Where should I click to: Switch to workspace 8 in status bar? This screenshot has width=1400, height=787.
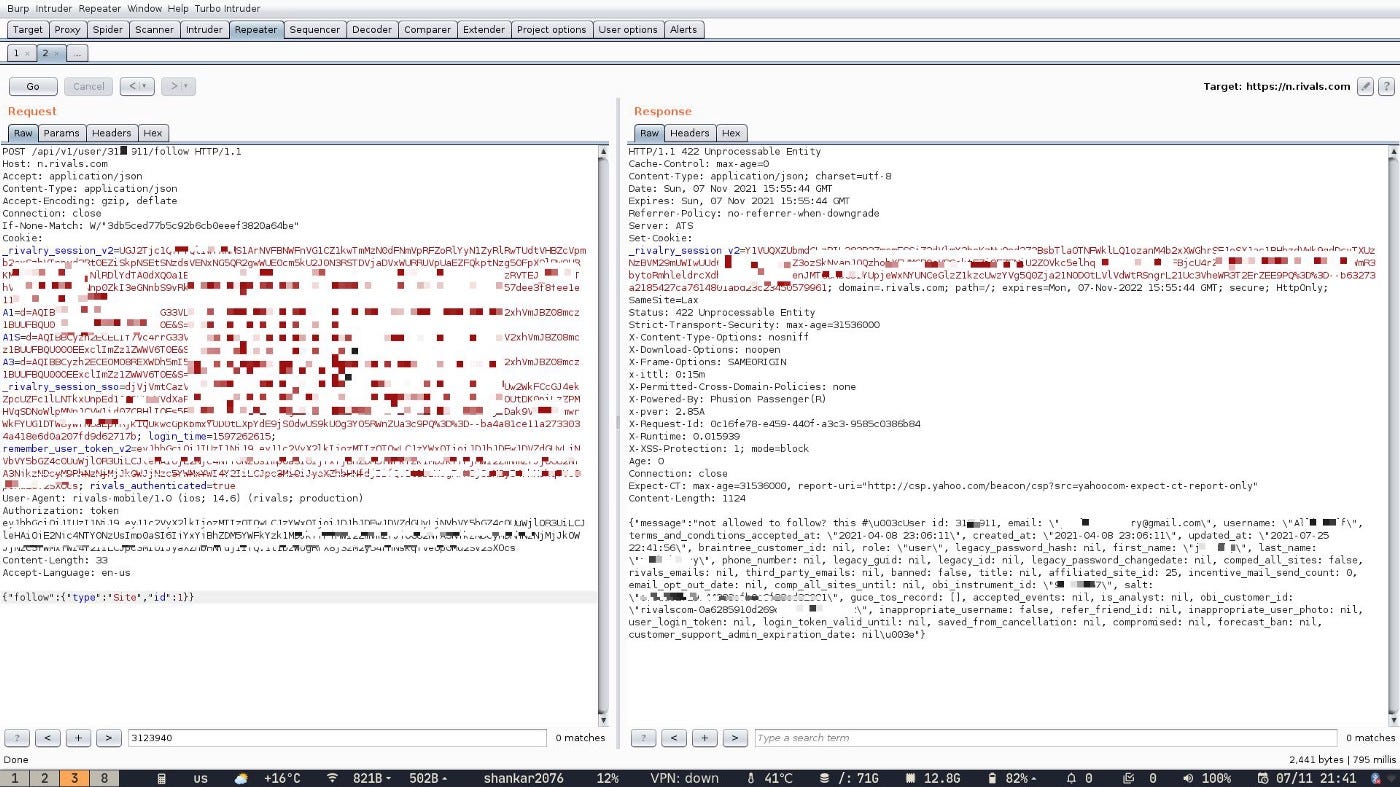click(104, 778)
